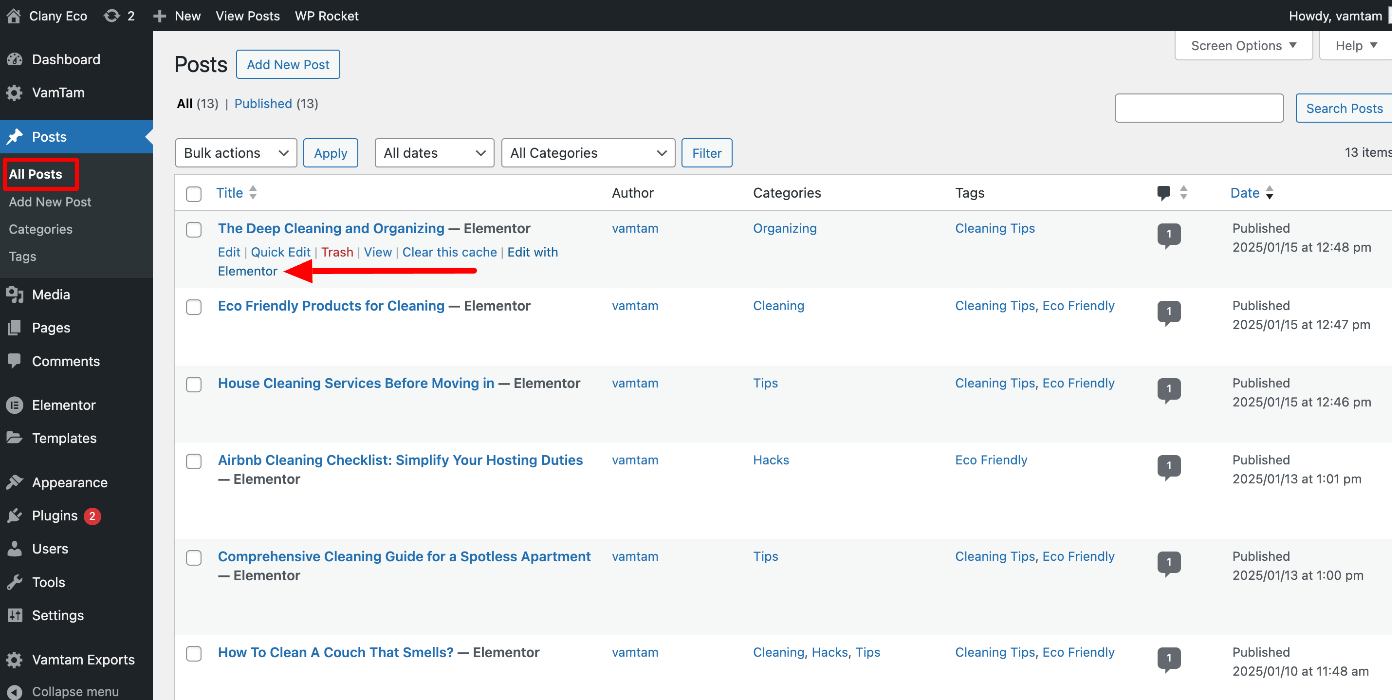Open the All Categories dropdown

click(588, 153)
